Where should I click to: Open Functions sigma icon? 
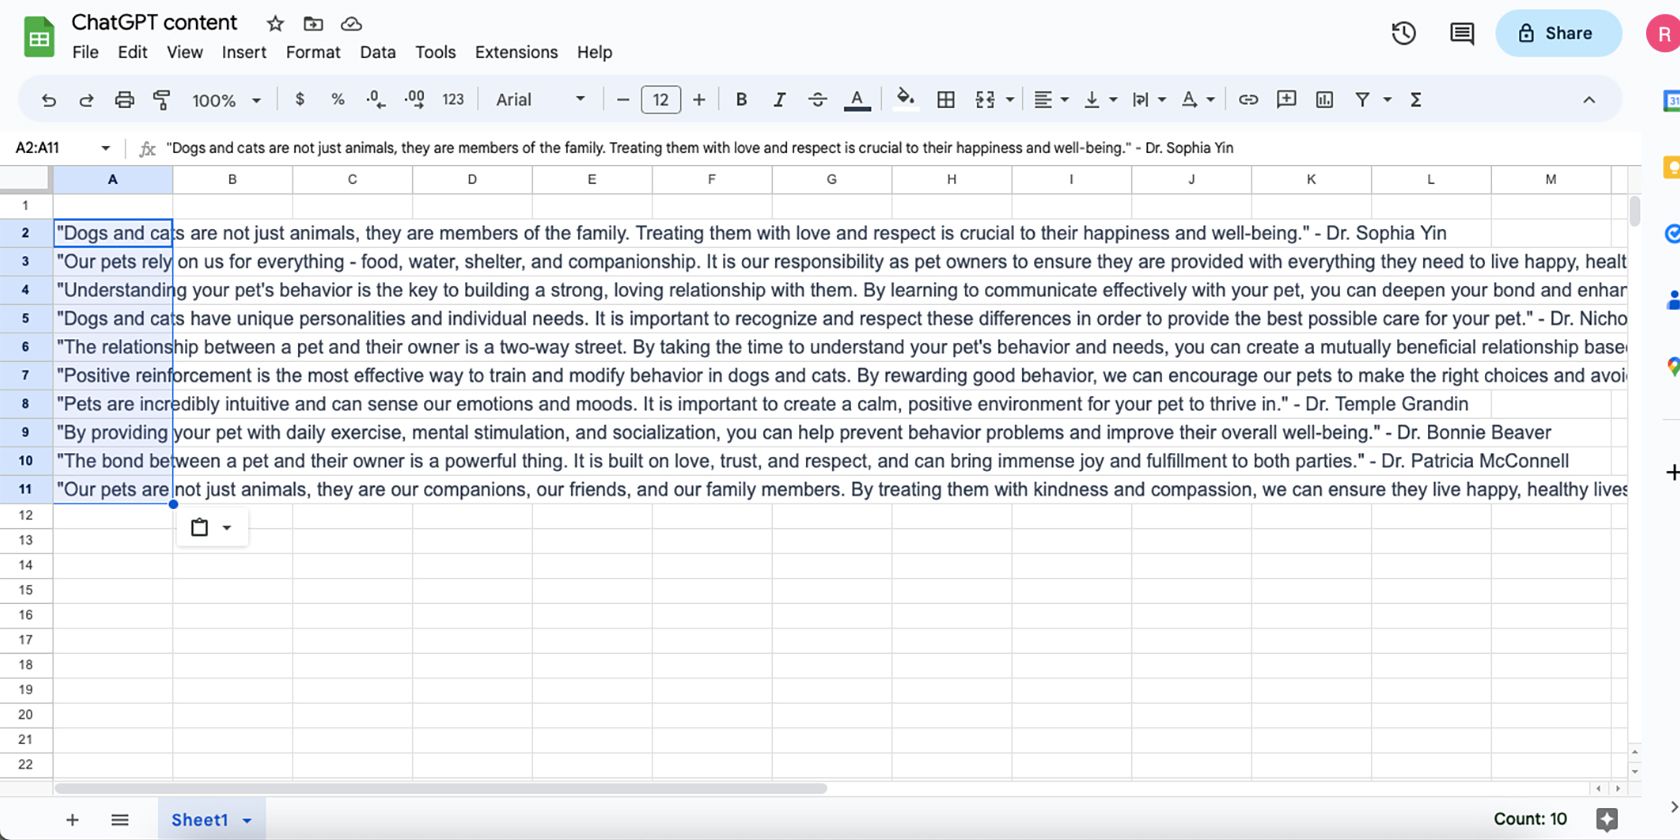click(x=1416, y=99)
